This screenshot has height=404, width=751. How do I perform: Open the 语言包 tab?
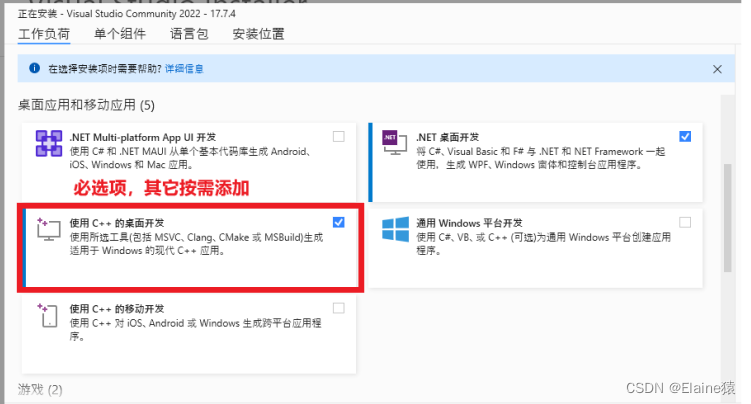click(189, 34)
